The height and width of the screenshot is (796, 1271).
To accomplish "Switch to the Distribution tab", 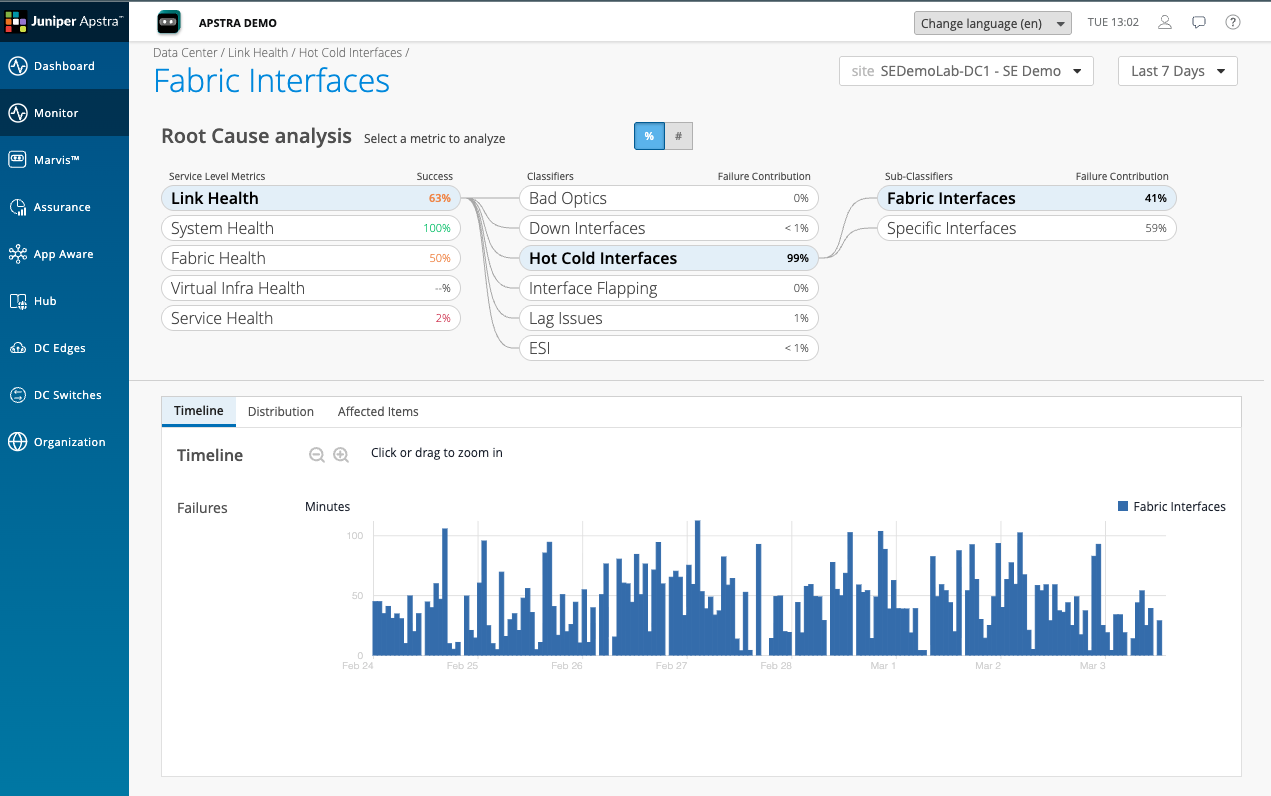I will [280, 411].
